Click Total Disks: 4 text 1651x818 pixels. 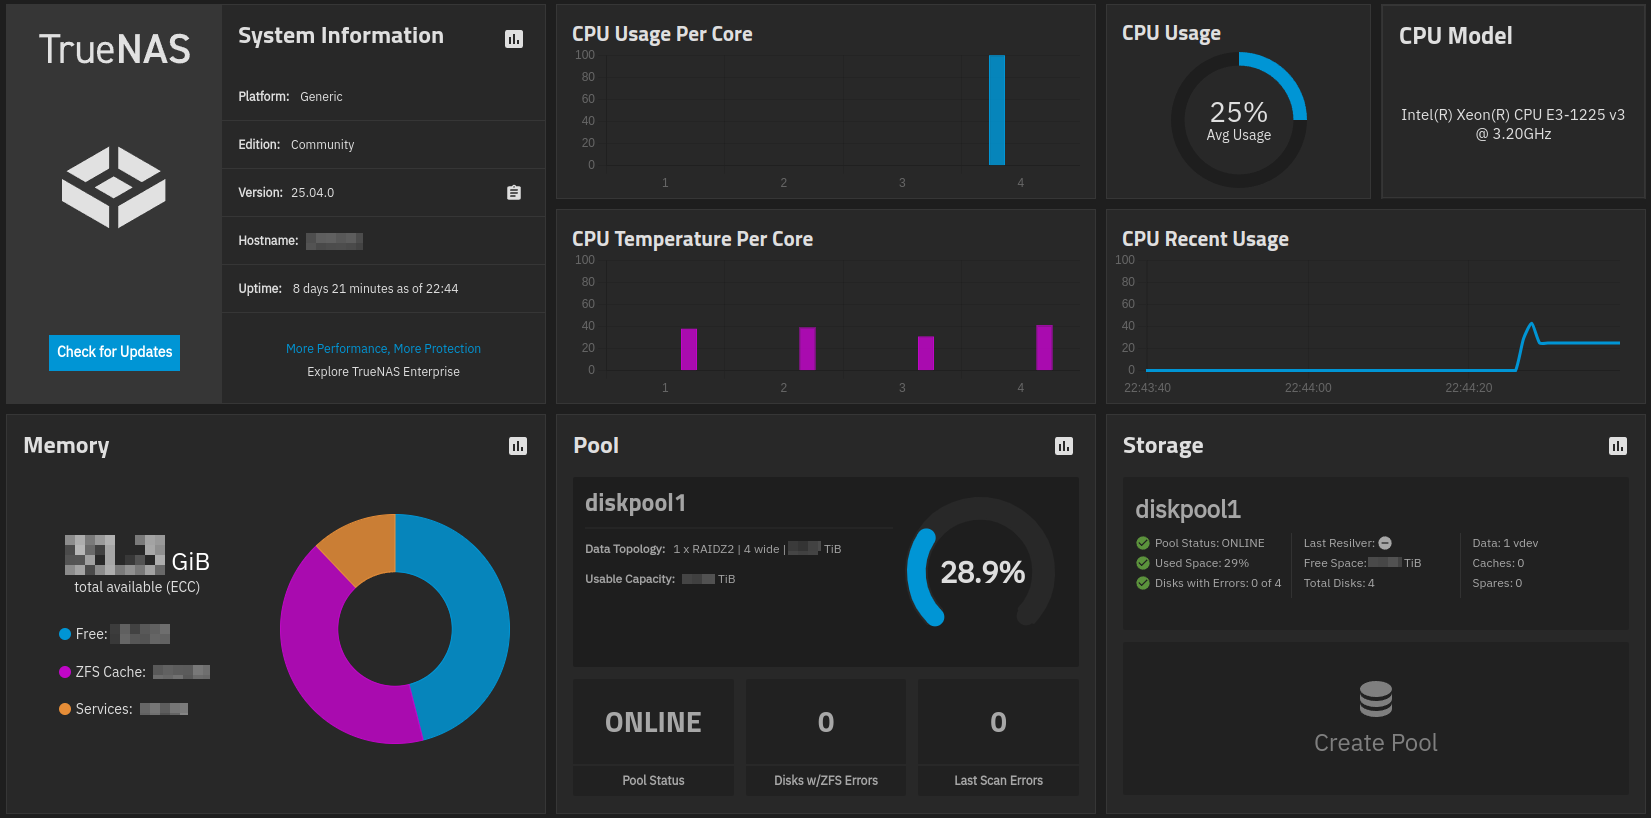tap(1339, 583)
